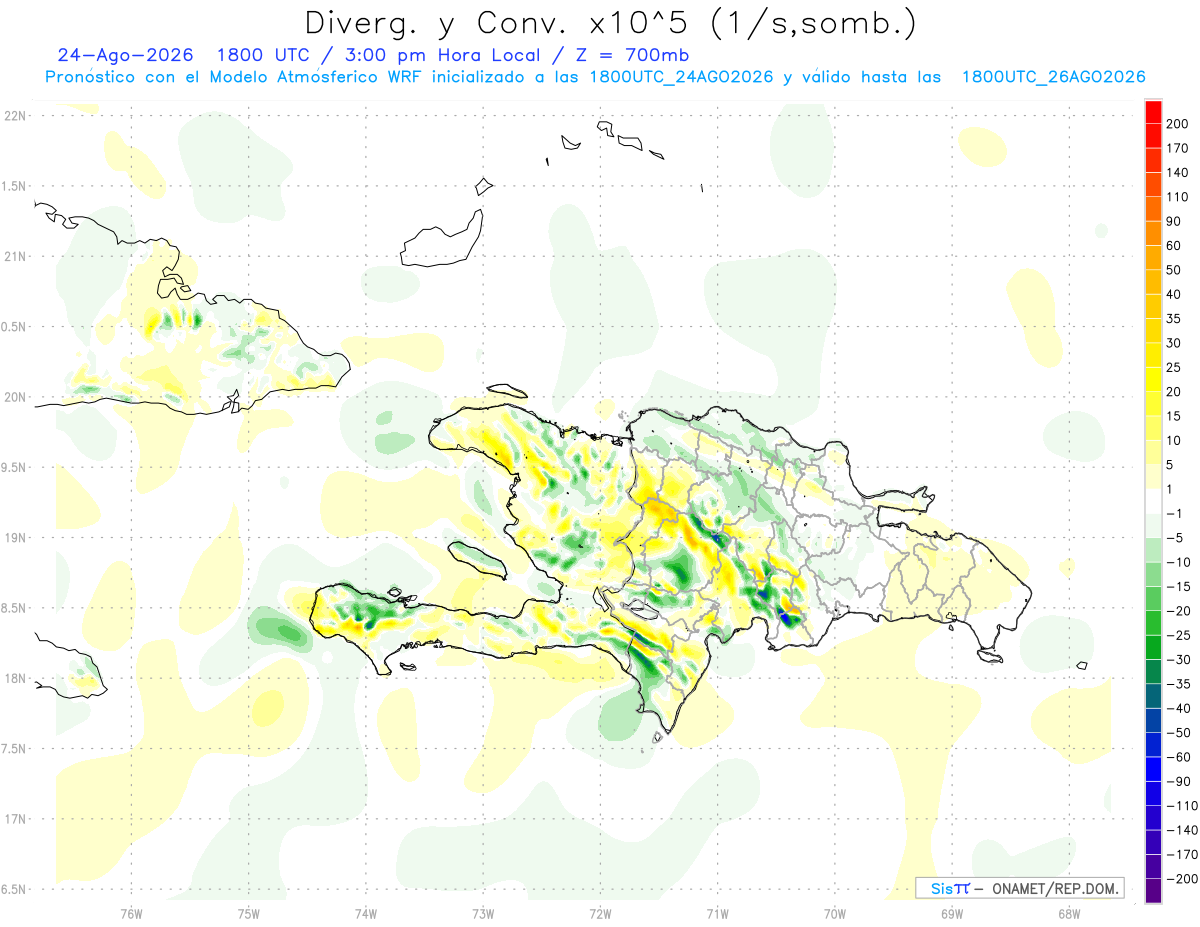Click the "22N" latitude label
Screen dimensions: 1200x927
pos(15,116)
